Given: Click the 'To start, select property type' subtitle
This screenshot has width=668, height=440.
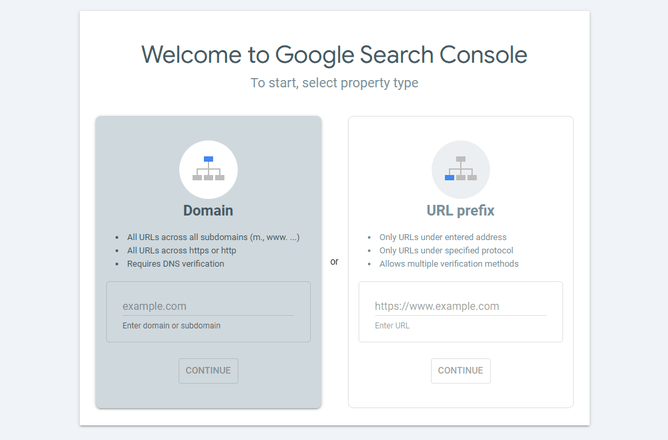Looking at the screenshot, I should pyautogui.click(x=334, y=83).
